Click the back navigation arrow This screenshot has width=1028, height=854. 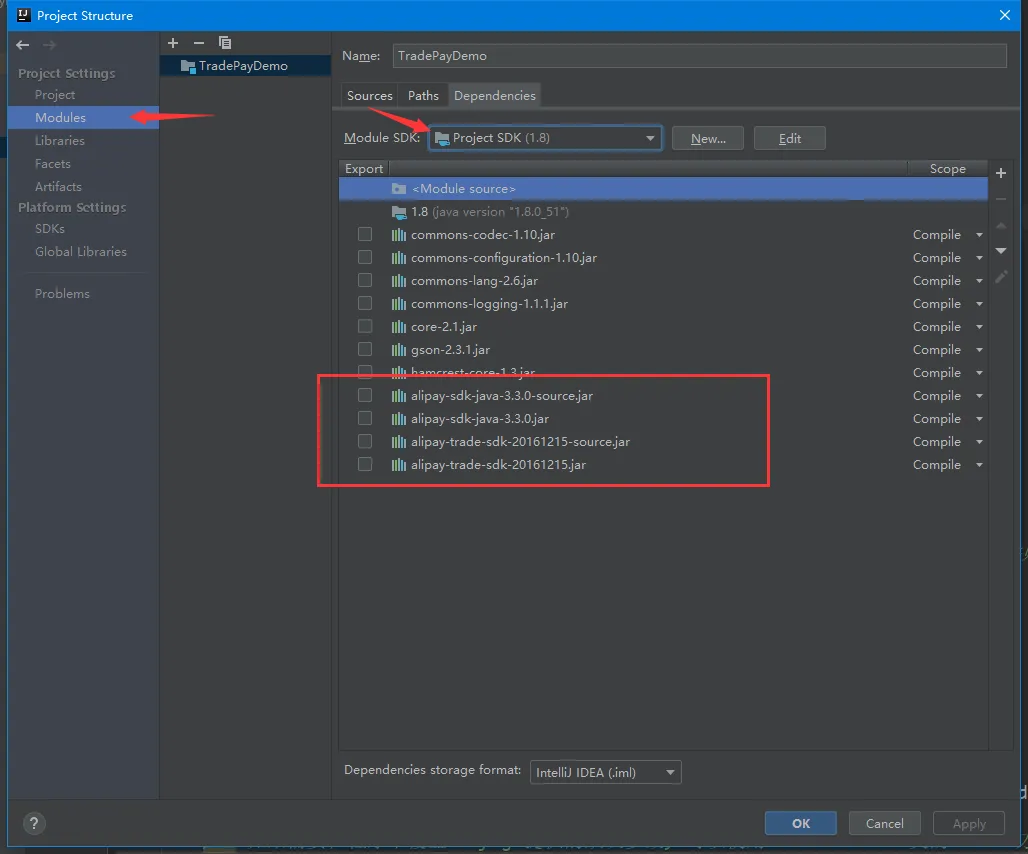click(x=23, y=45)
